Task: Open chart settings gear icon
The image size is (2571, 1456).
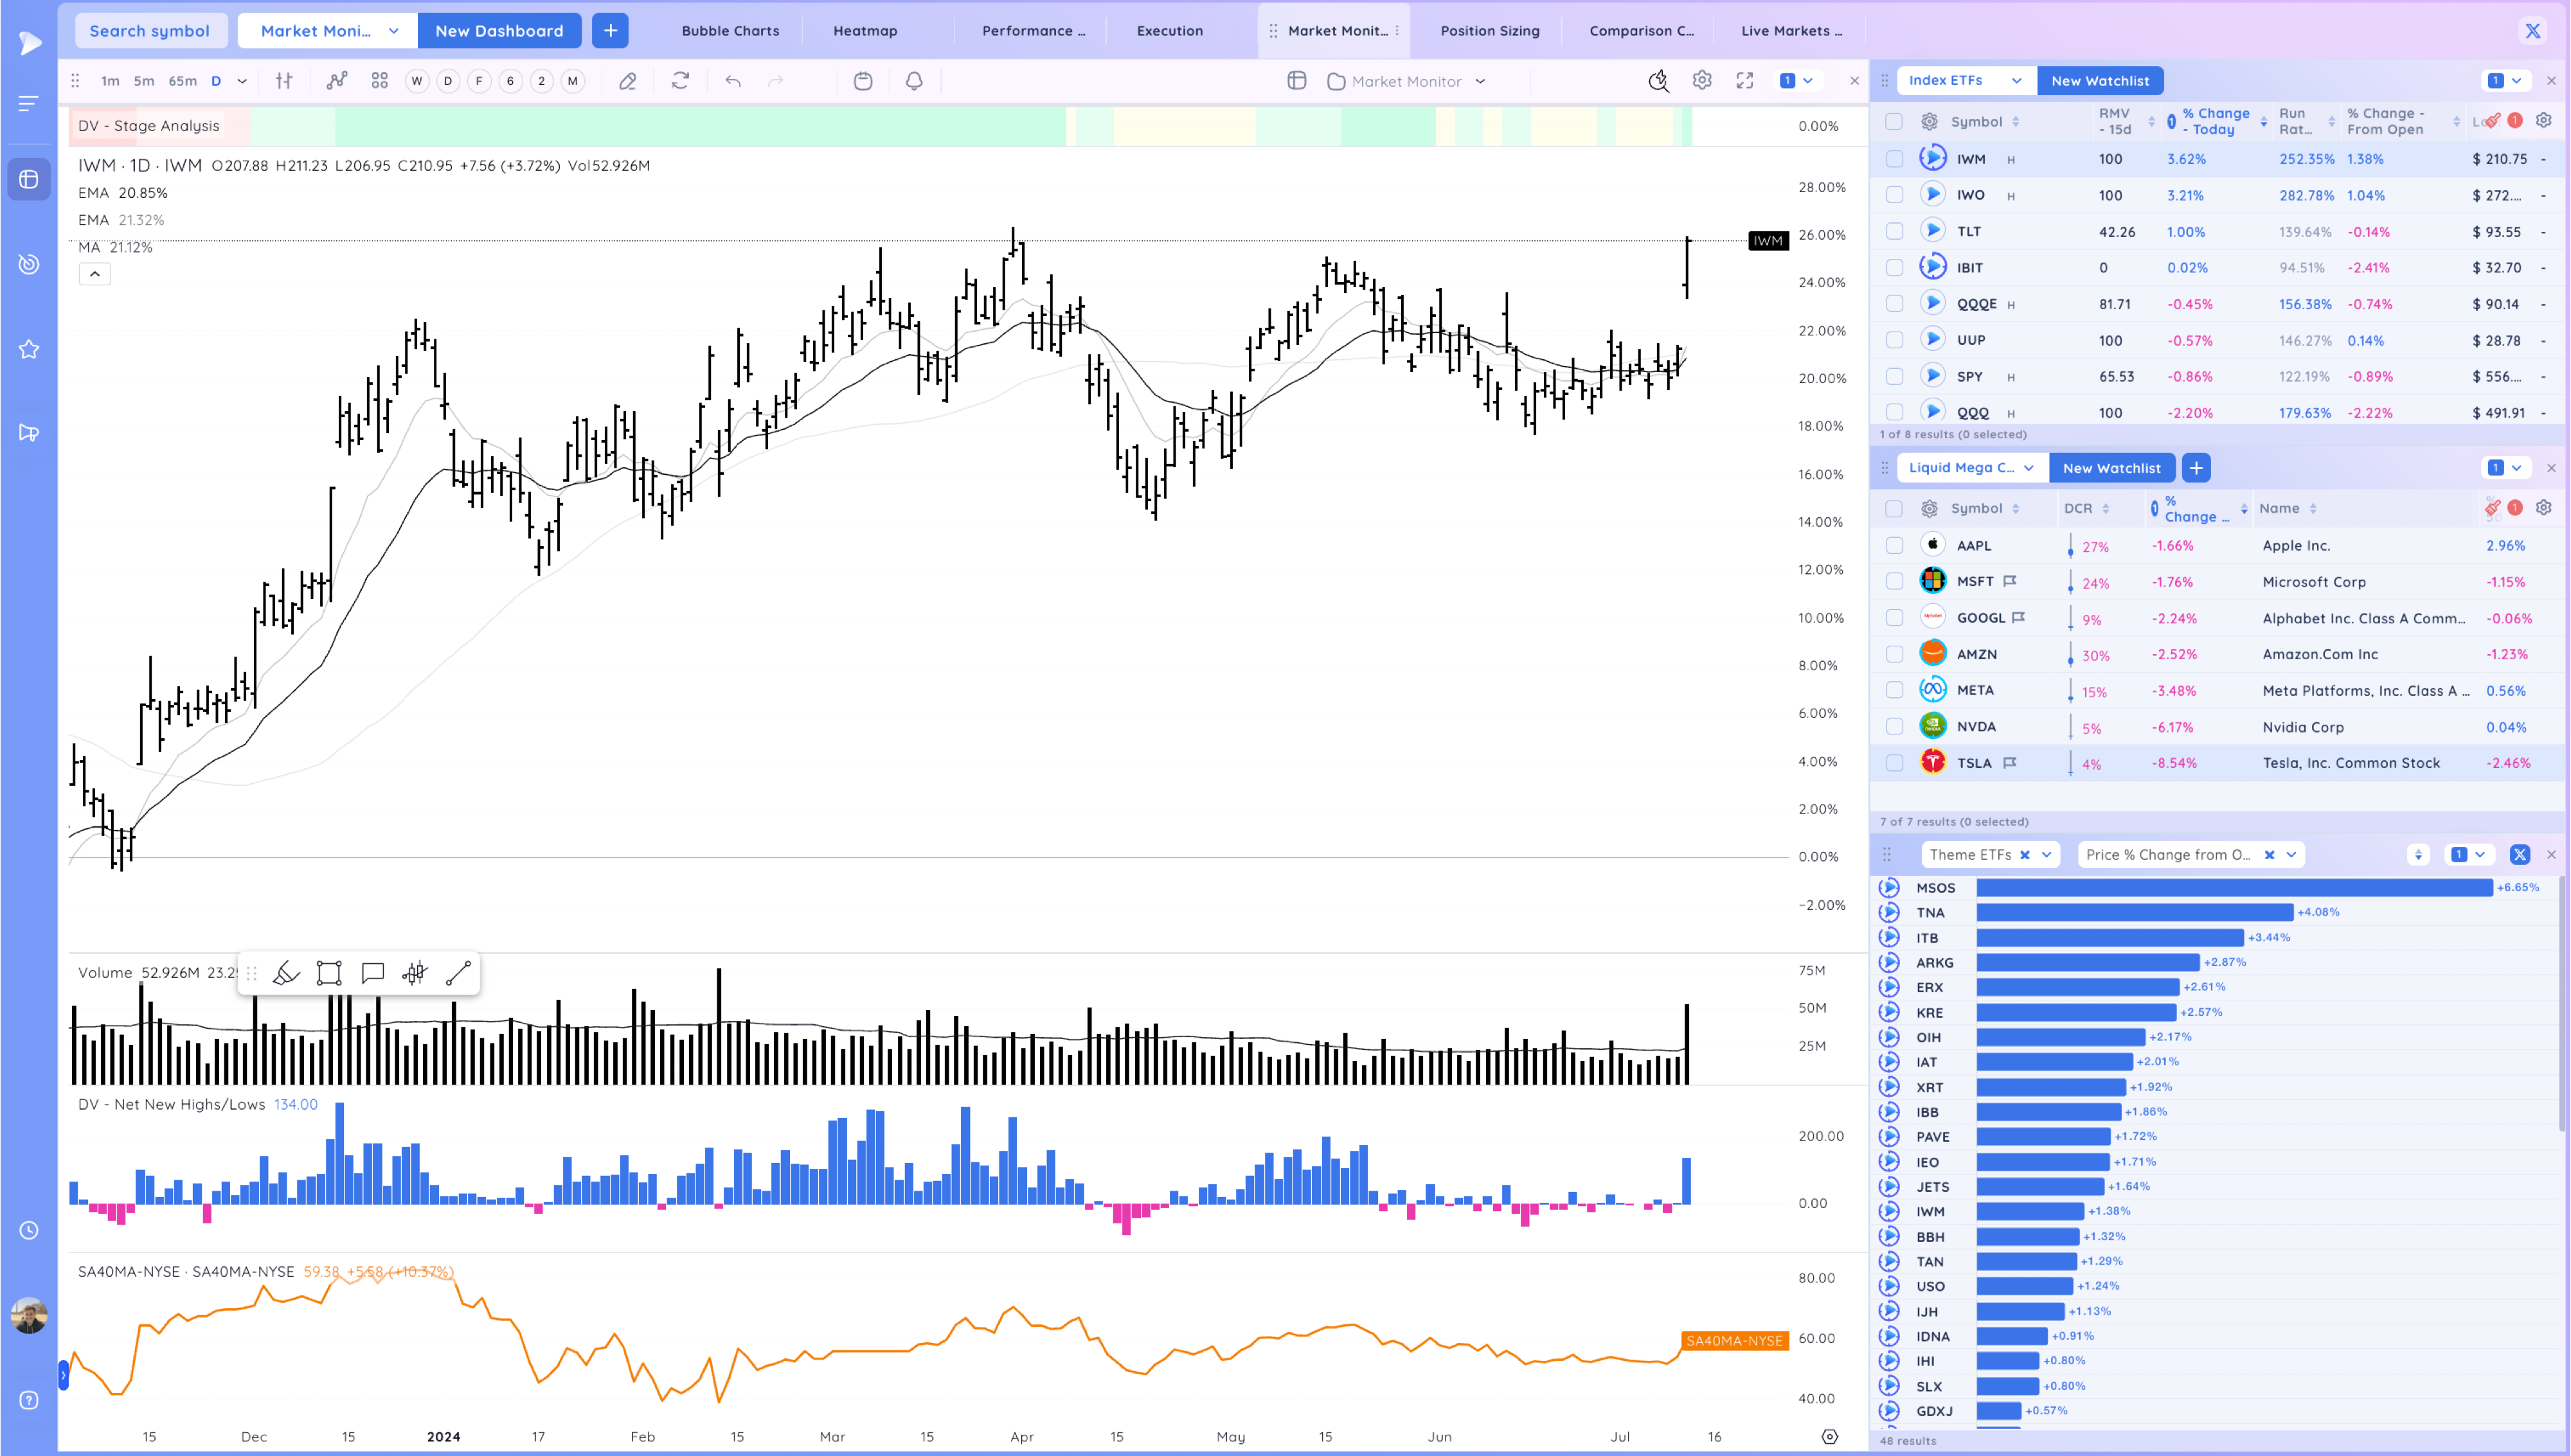Action: click(x=1701, y=81)
